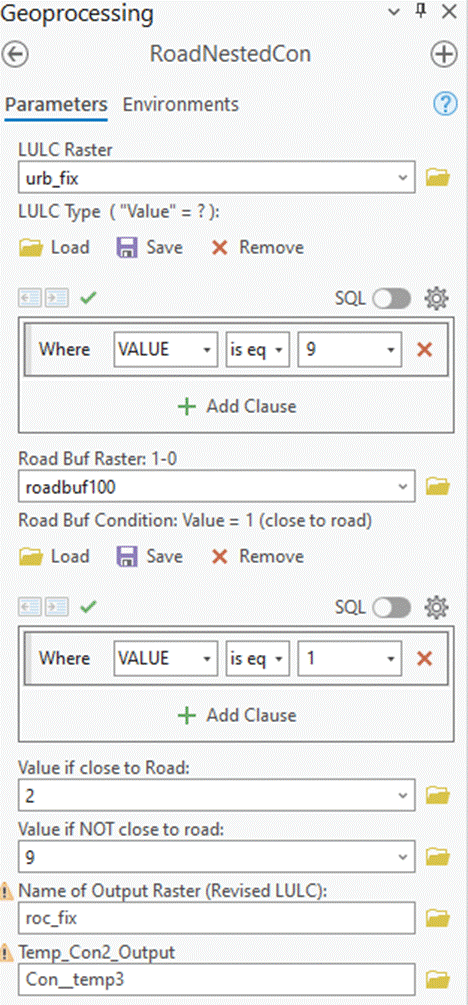
Task: Open LULC Type expression settings gear
Action: click(x=437, y=298)
